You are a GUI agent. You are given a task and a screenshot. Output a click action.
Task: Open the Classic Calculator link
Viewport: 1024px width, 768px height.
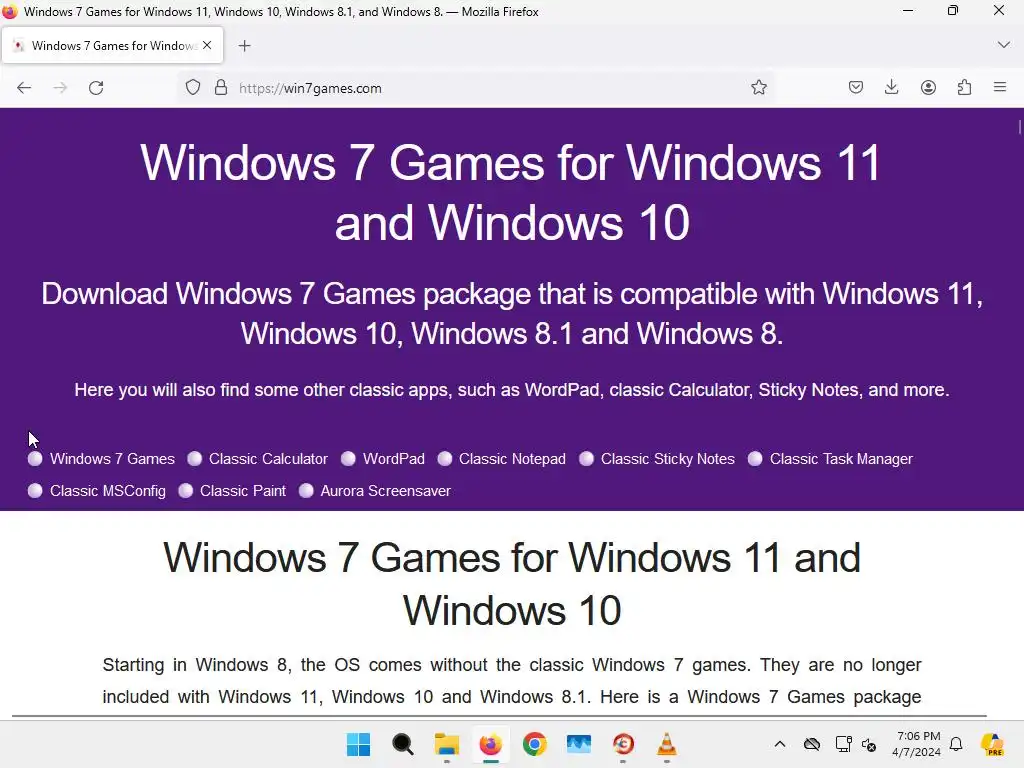pyautogui.click(x=268, y=459)
